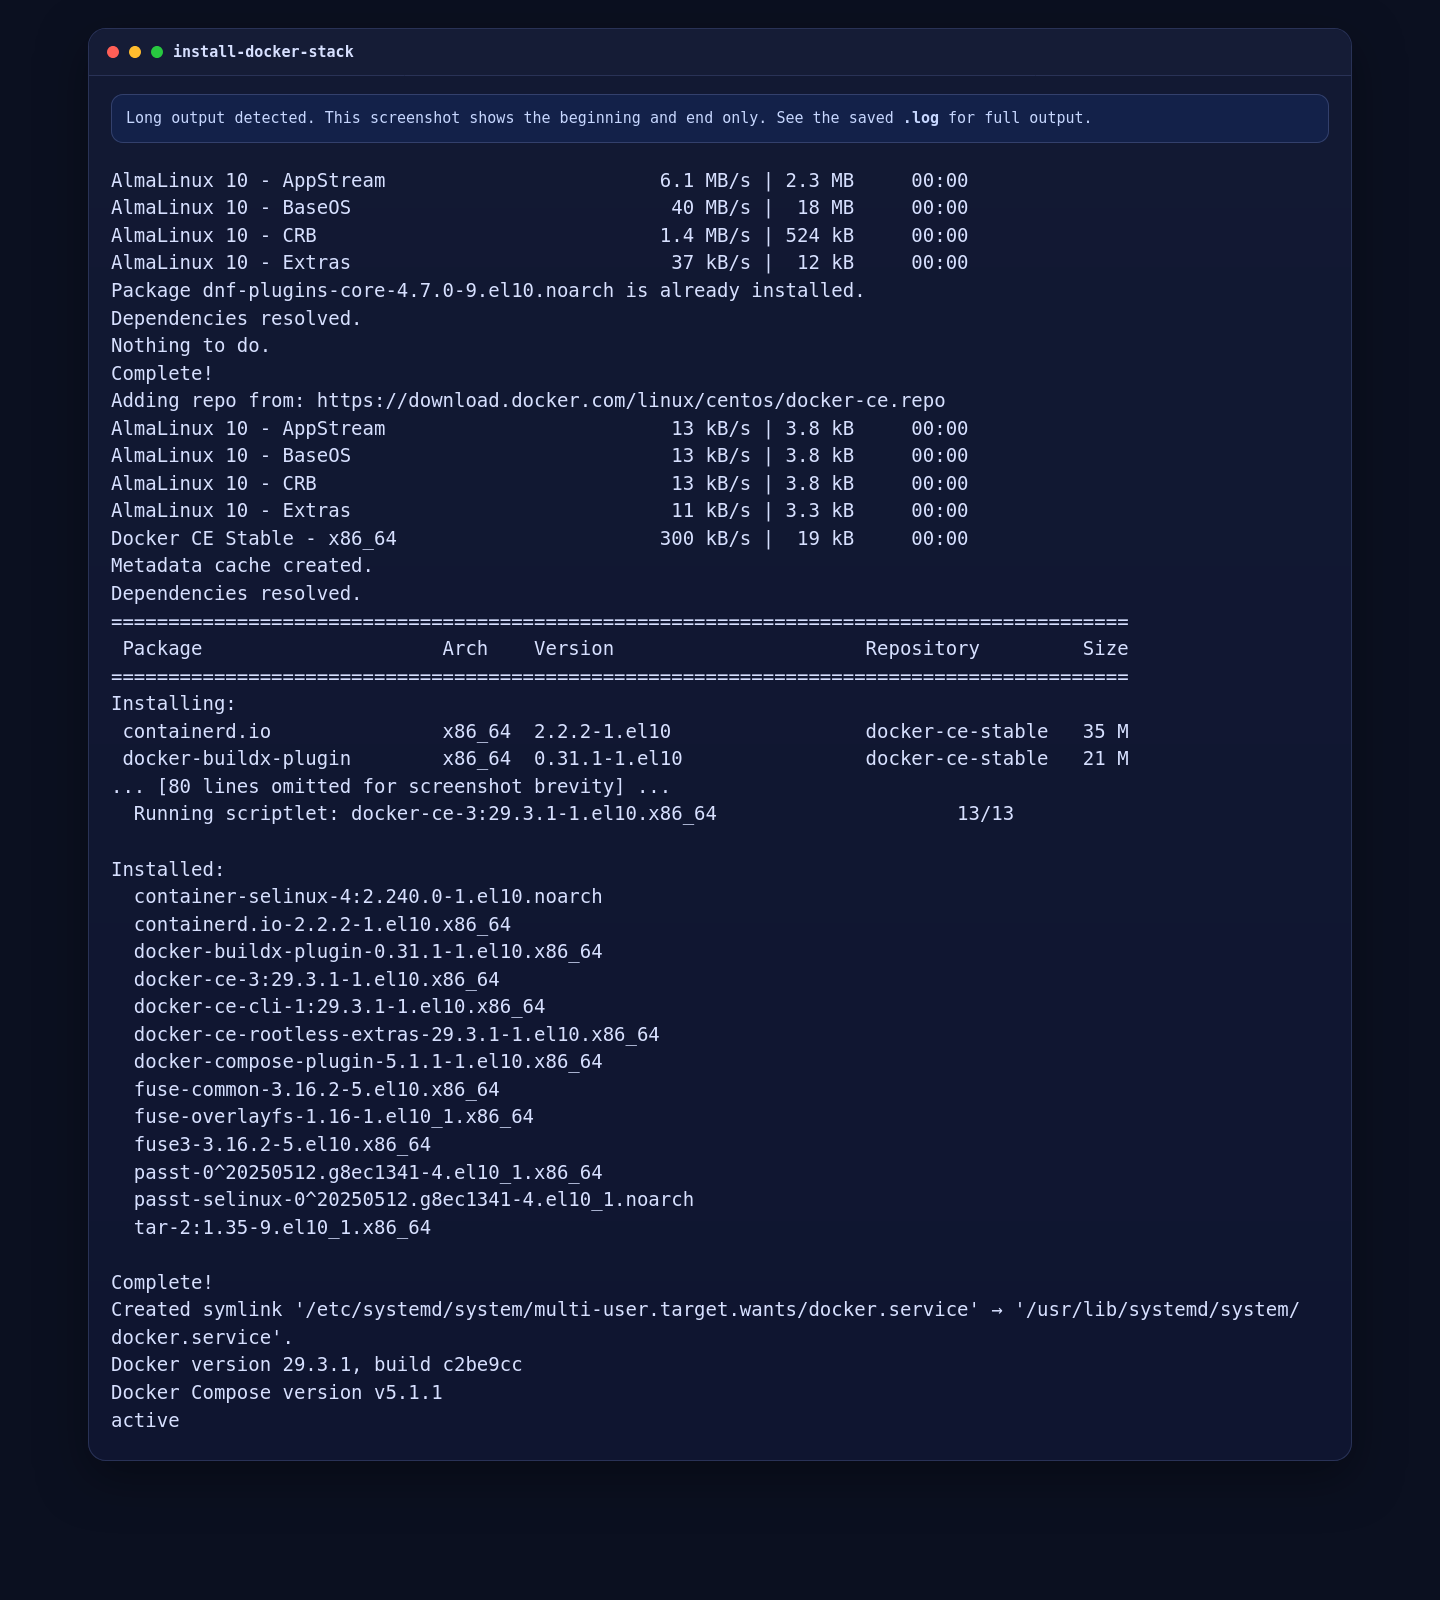Click docker-ce-3:29.3.1-1.el10.x86_64 installed entry
This screenshot has height=1600, width=1440.
click(317, 980)
